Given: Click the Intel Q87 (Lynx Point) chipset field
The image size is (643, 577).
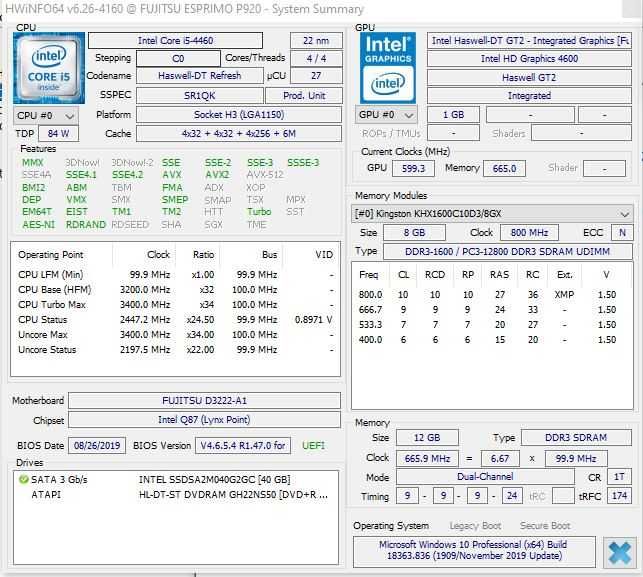Looking at the screenshot, I should (204, 420).
